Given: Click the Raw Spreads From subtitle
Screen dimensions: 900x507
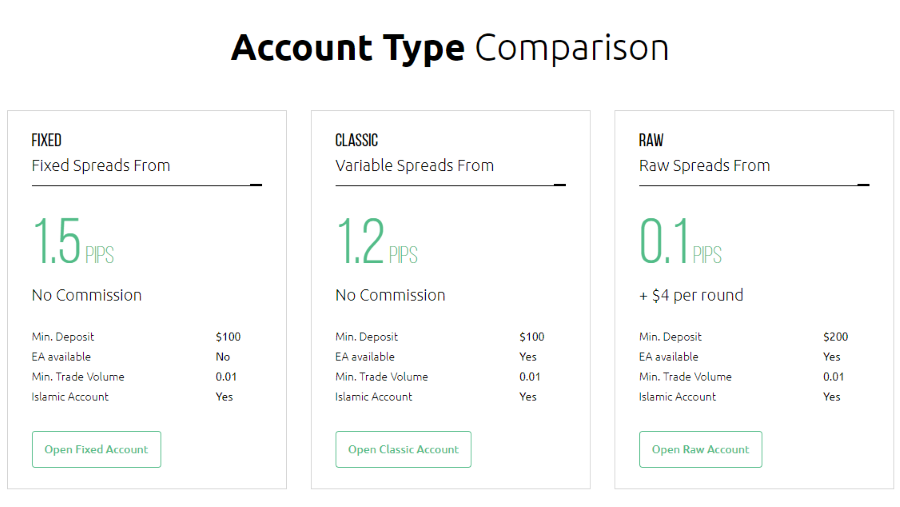Looking at the screenshot, I should (x=704, y=166).
